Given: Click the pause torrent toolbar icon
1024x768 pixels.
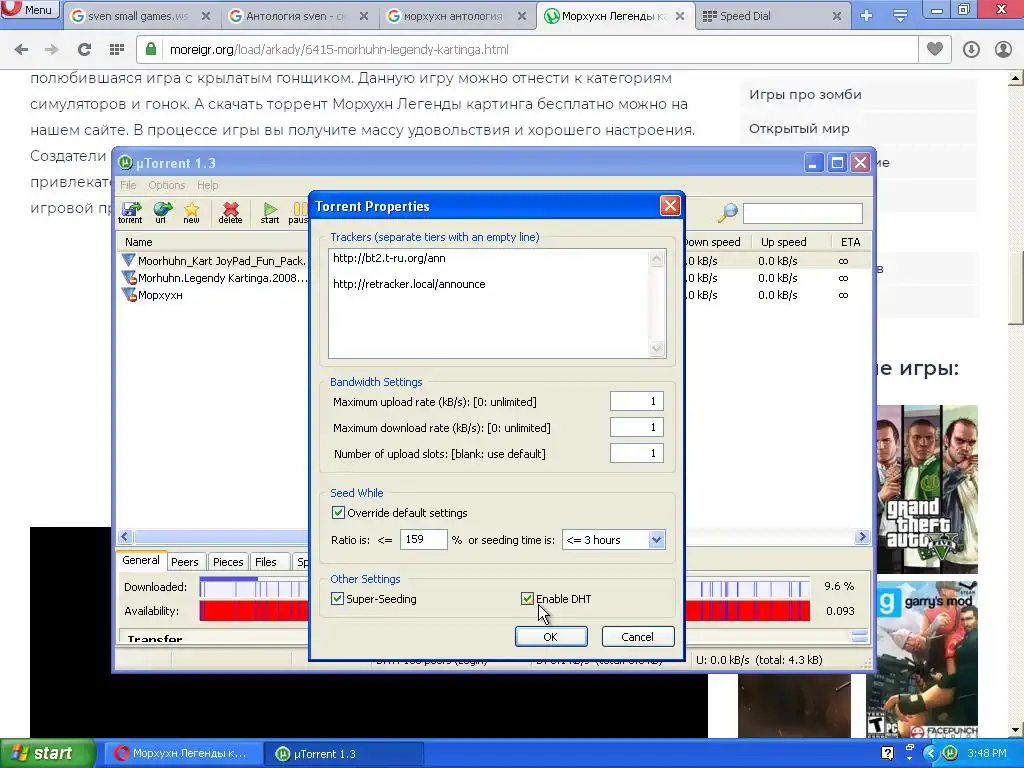Looking at the screenshot, I should point(298,212).
